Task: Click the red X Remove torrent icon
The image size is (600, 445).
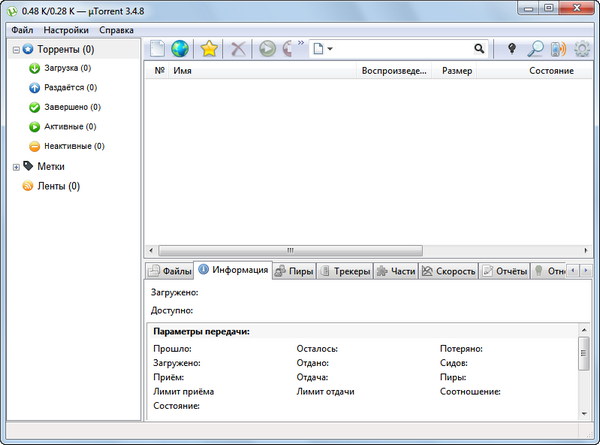Action: (237, 48)
